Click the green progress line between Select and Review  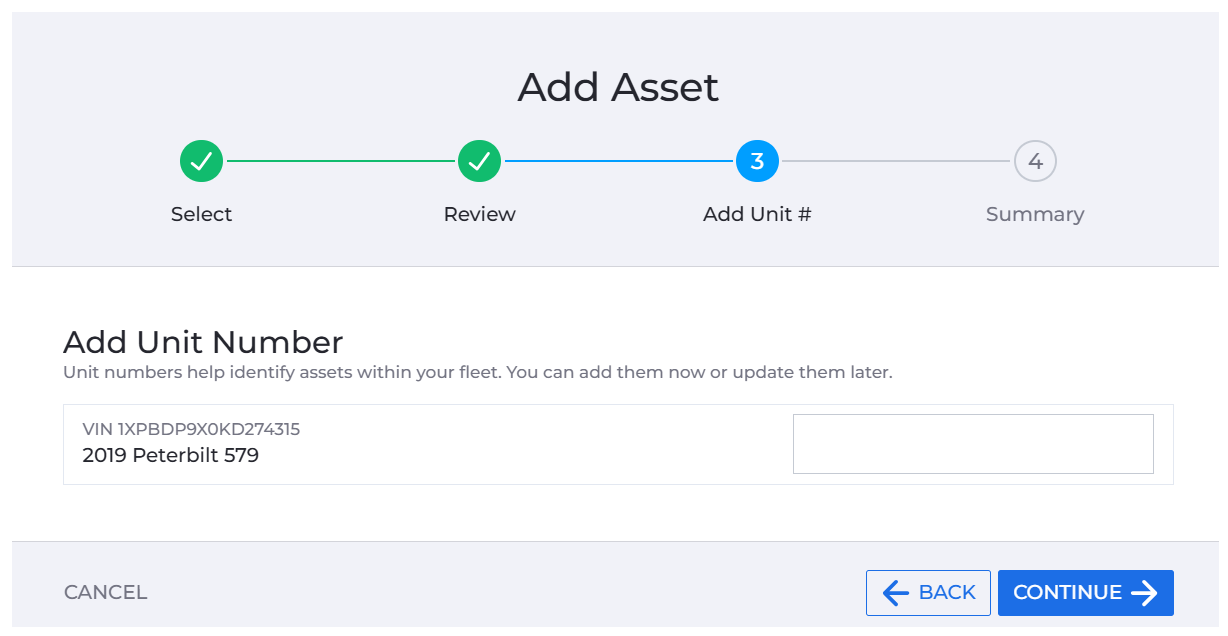click(340, 161)
